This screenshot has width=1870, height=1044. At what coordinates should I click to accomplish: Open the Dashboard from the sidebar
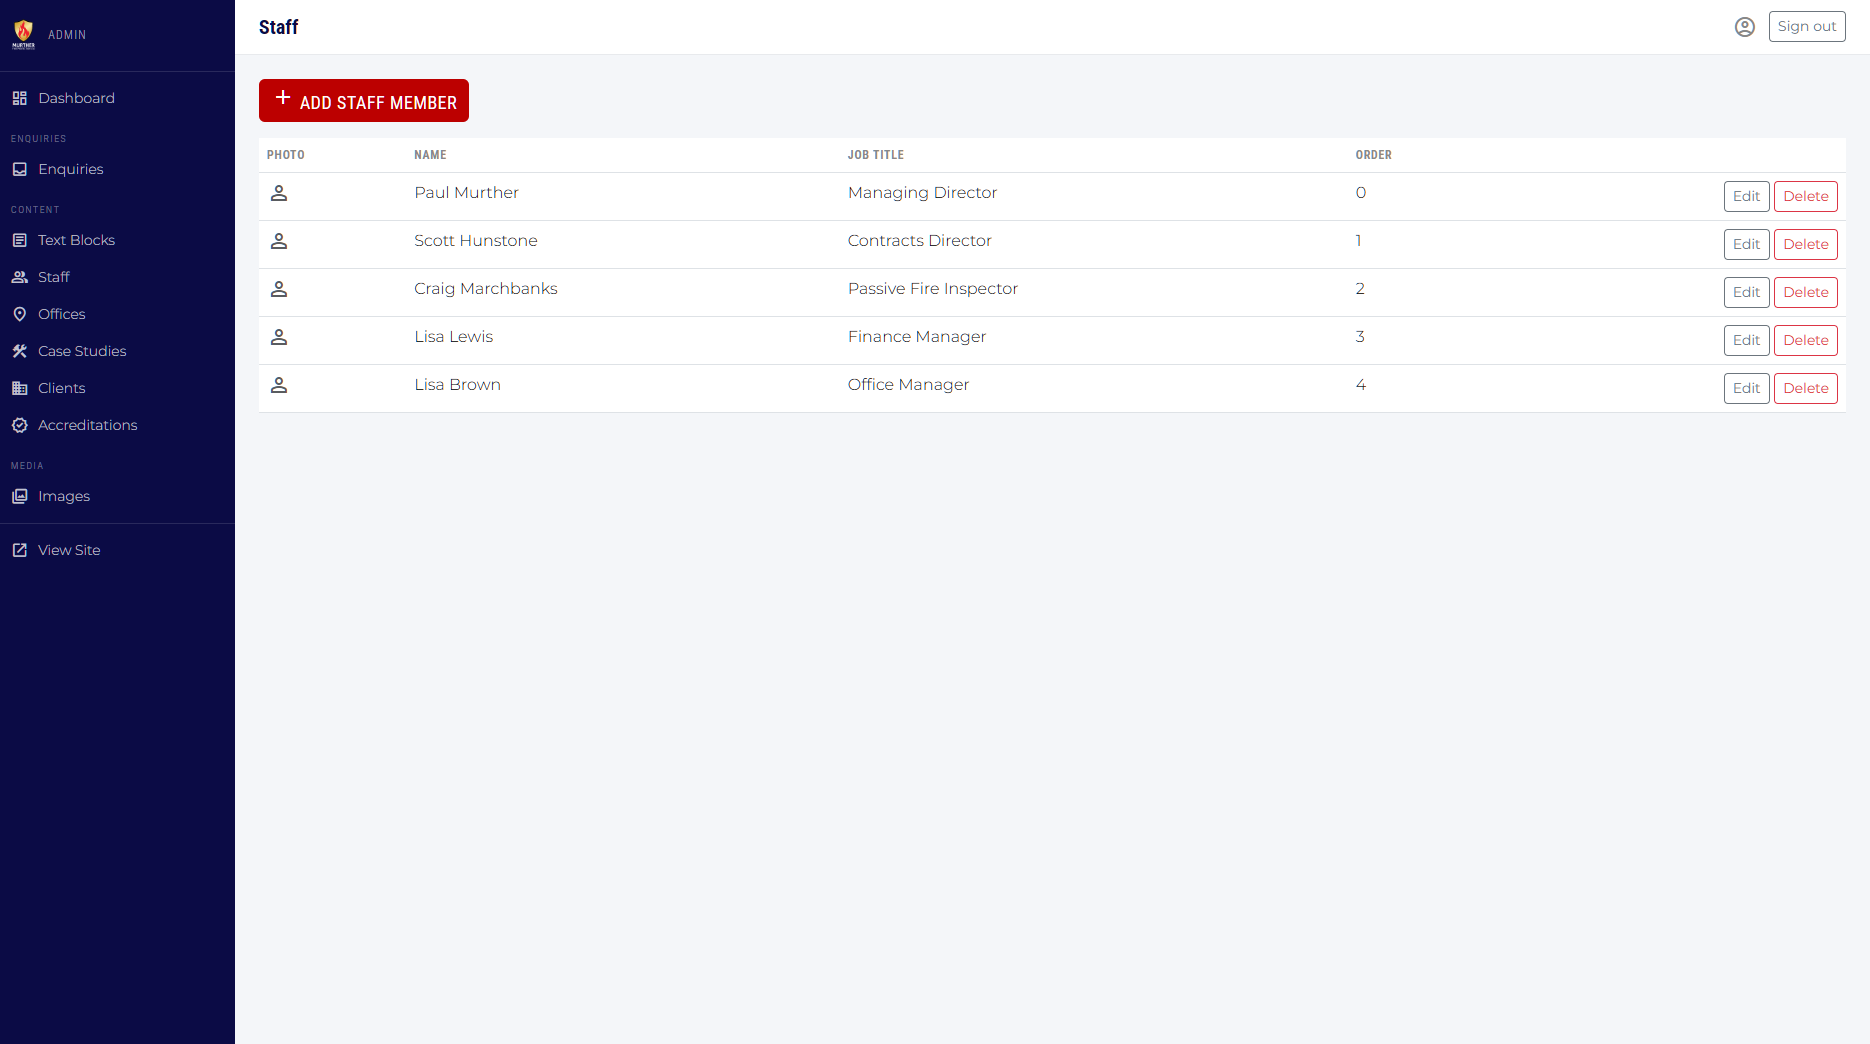click(20, 97)
